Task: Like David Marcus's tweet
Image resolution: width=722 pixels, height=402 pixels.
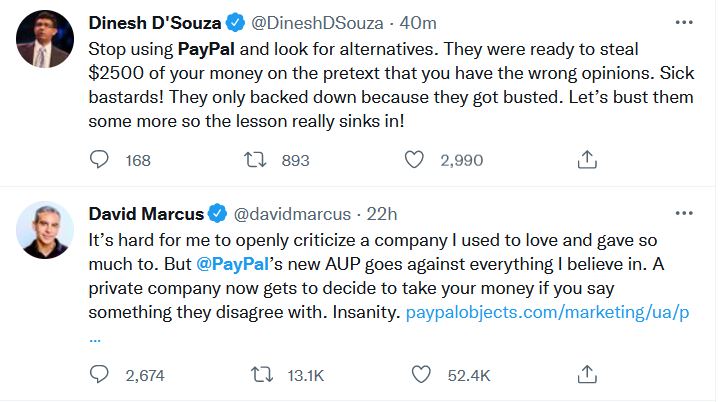Action: click(x=422, y=375)
